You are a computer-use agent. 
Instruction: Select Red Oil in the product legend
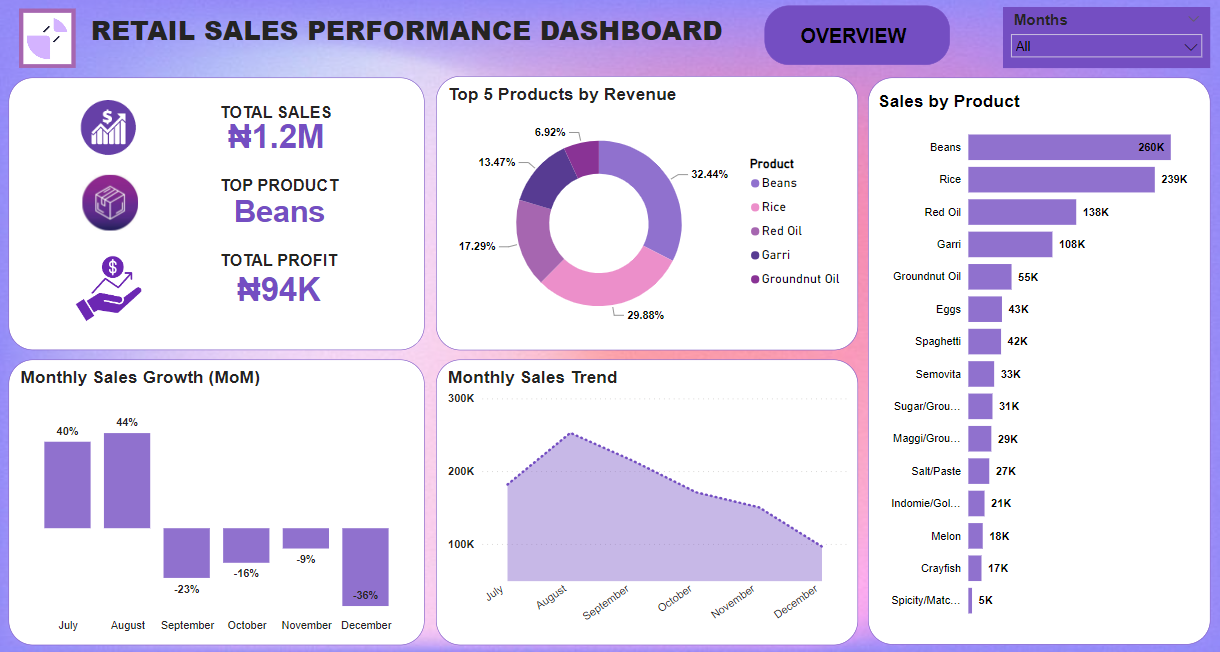pos(781,231)
